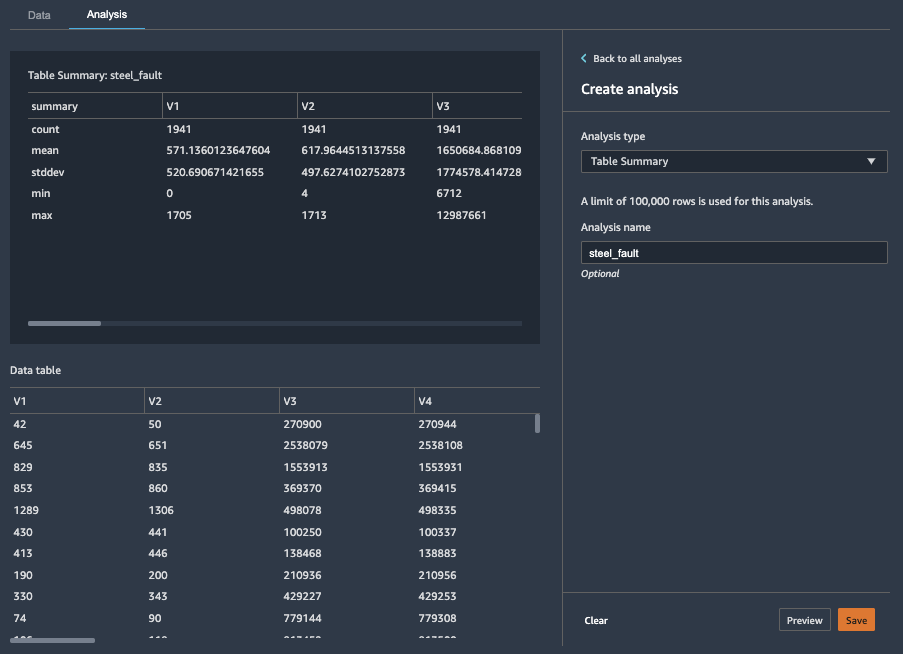The width and height of the screenshot is (903, 654).
Task: Click V2 header in Data table
Action: (x=155, y=401)
